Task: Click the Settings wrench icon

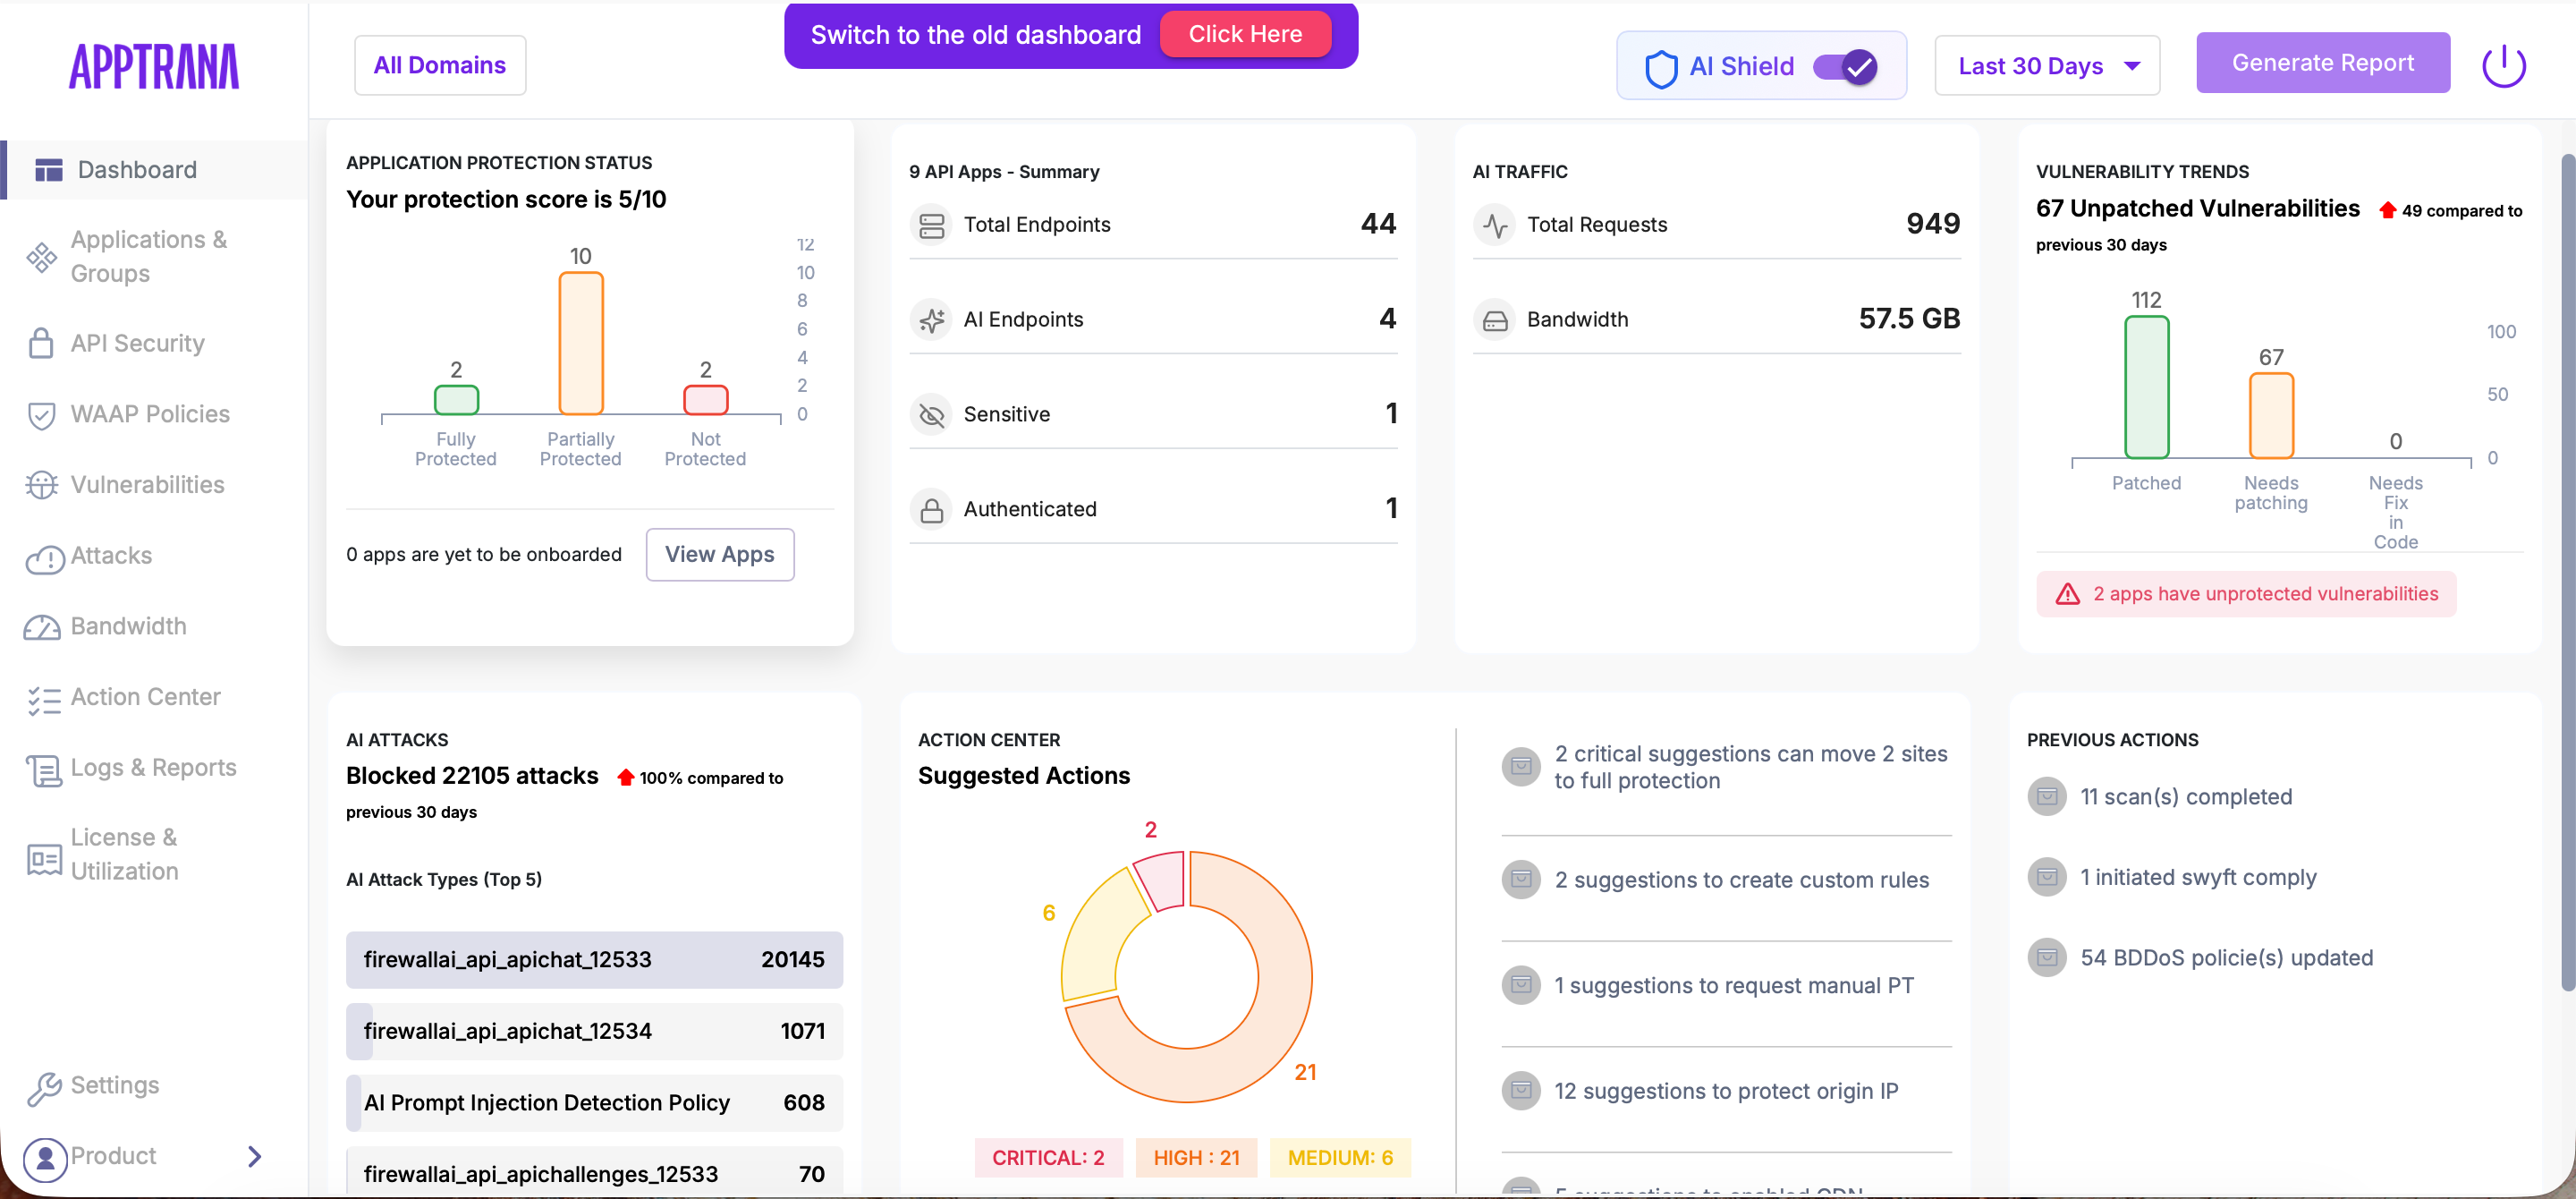Action: click(43, 1087)
